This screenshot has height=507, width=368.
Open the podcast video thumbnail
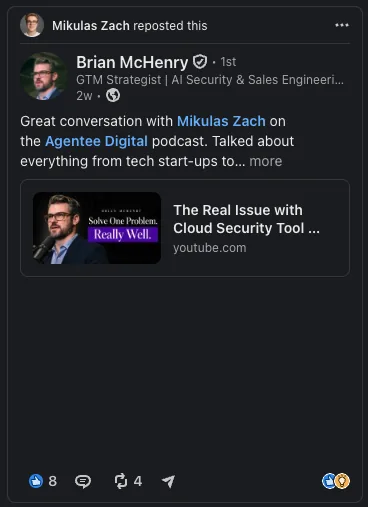click(97, 228)
